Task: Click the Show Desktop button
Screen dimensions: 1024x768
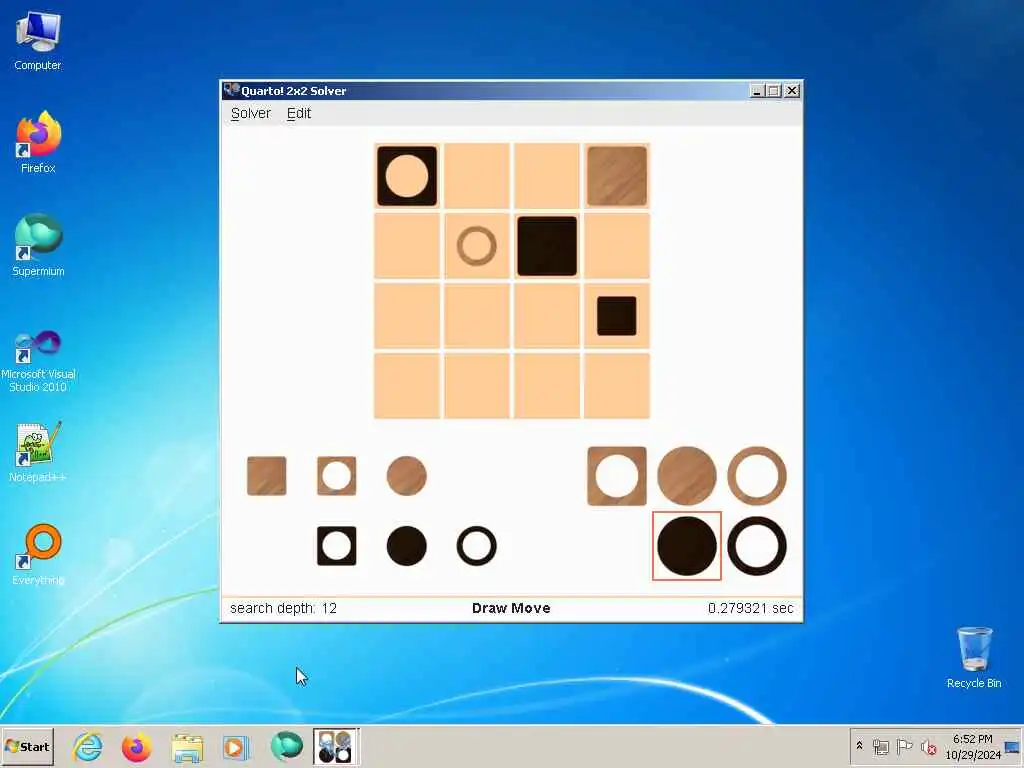Action: tap(1014, 746)
